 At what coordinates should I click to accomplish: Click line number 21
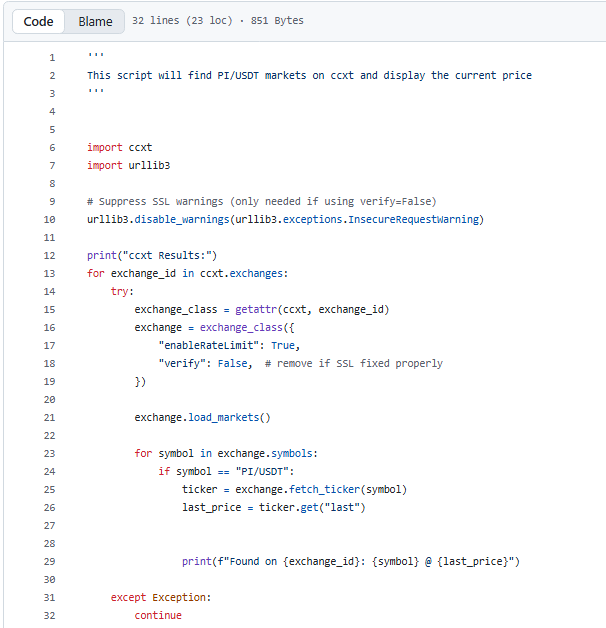pos(50,418)
